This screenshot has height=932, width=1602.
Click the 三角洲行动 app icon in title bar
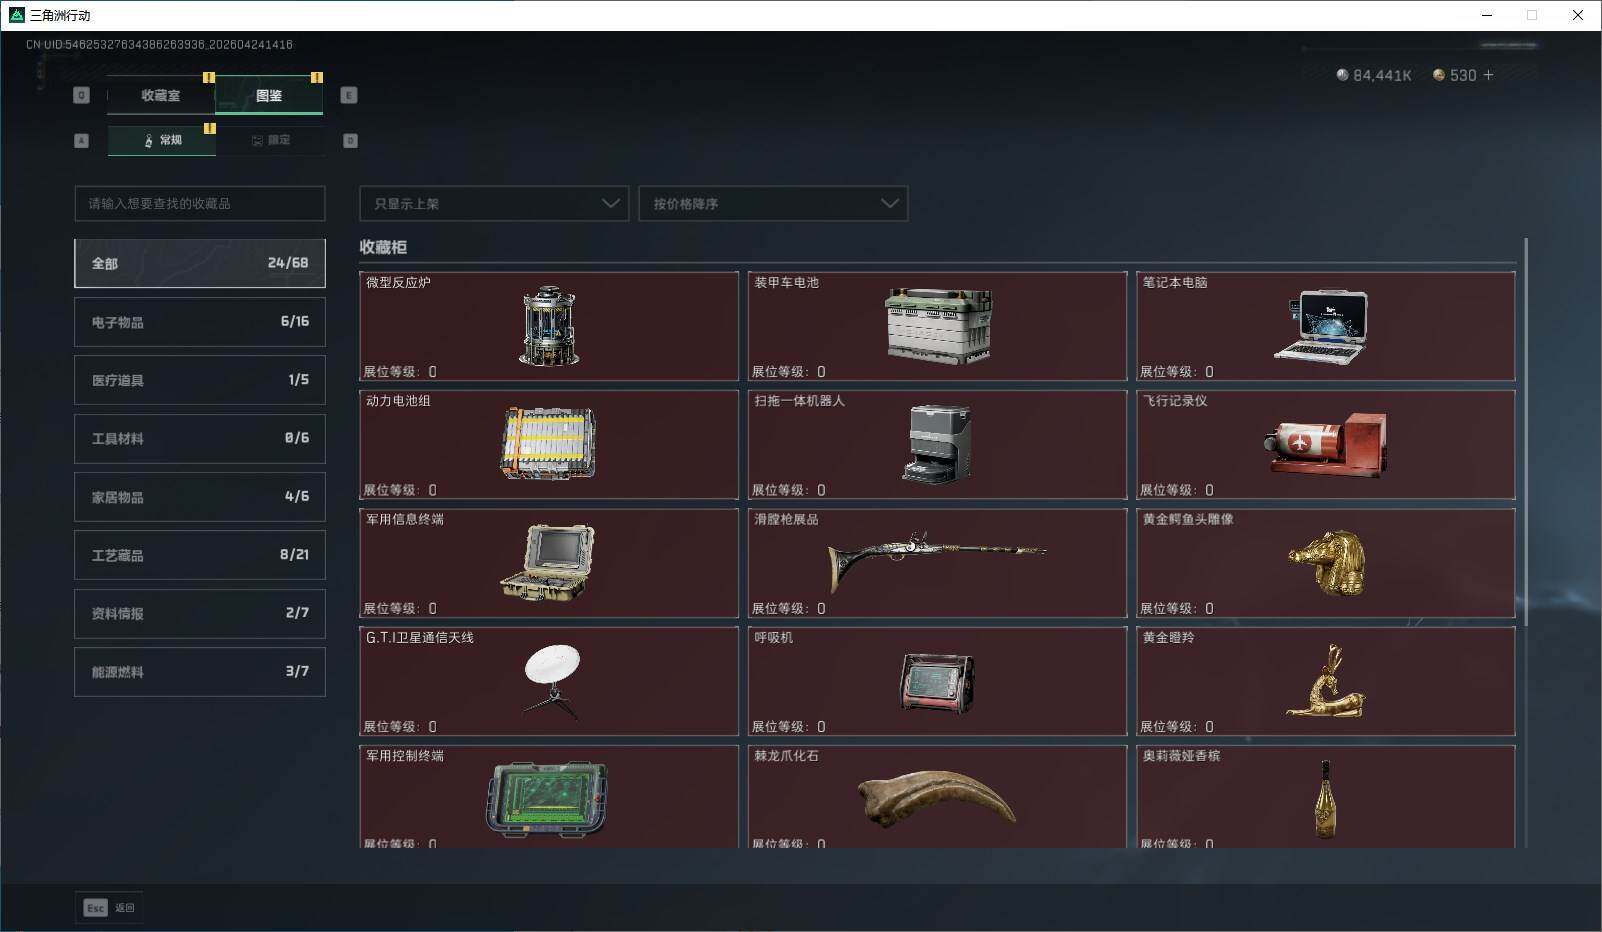point(16,15)
